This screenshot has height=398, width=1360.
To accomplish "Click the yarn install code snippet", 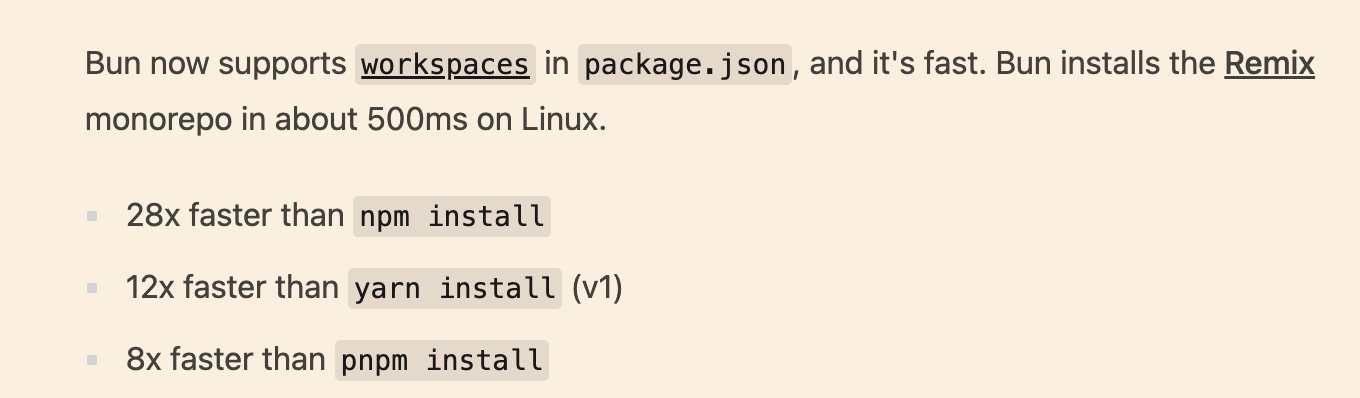I will [x=455, y=288].
